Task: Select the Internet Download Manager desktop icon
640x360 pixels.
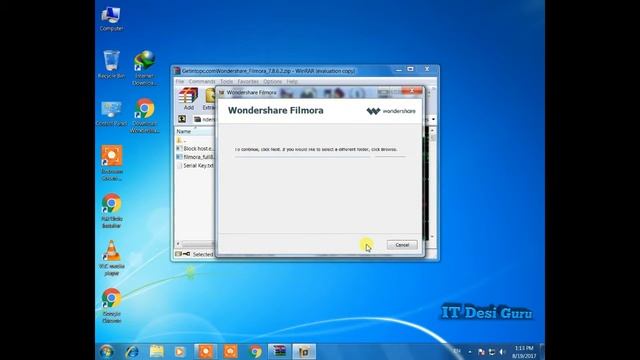Action: [x=144, y=68]
